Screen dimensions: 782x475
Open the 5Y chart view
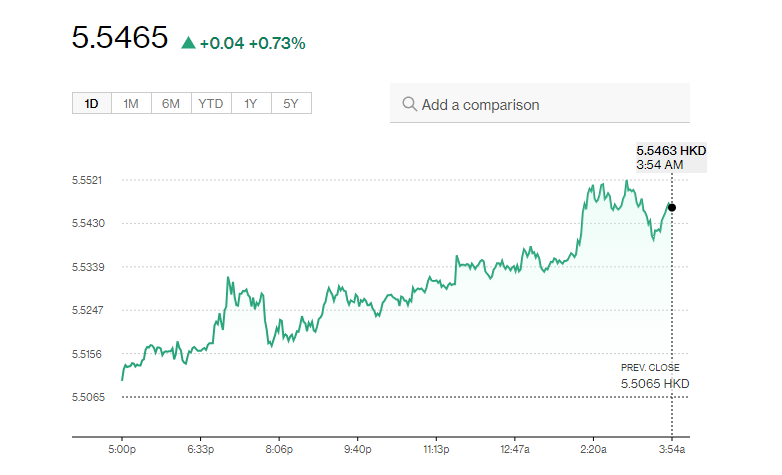click(291, 103)
